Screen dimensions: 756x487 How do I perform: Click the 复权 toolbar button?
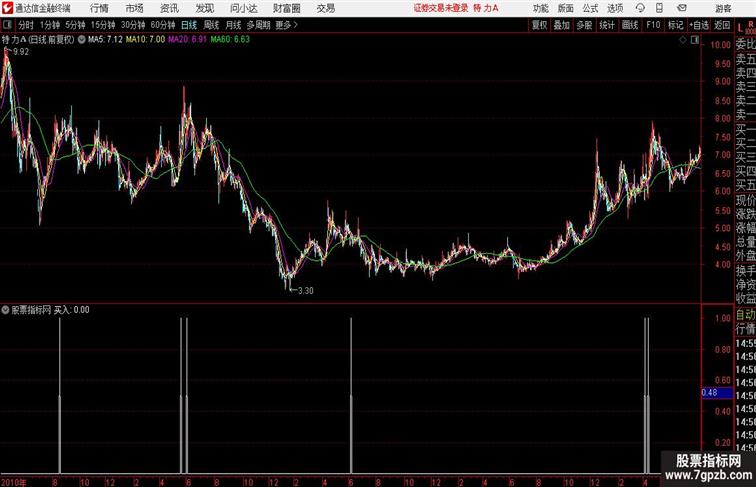coord(539,25)
